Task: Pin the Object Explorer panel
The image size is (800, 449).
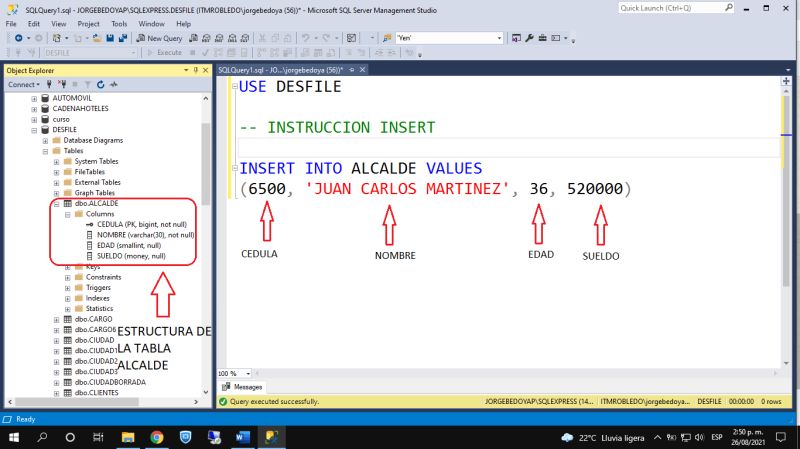Action: [x=196, y=70]
